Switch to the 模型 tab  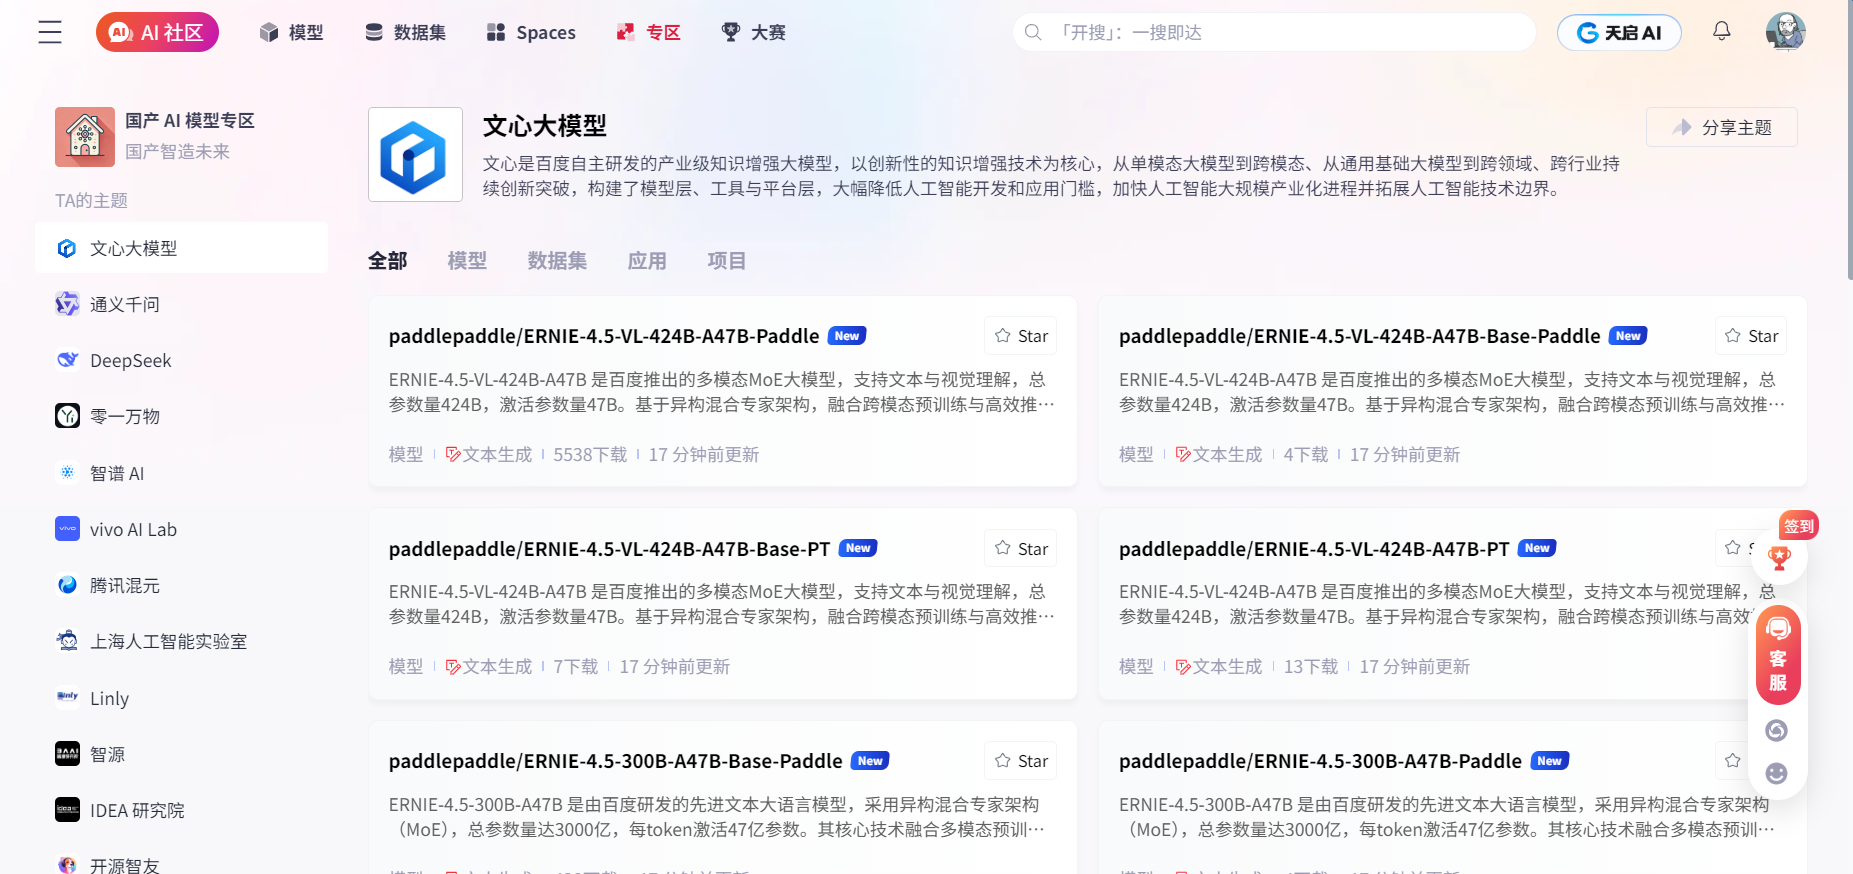point(467,261)
